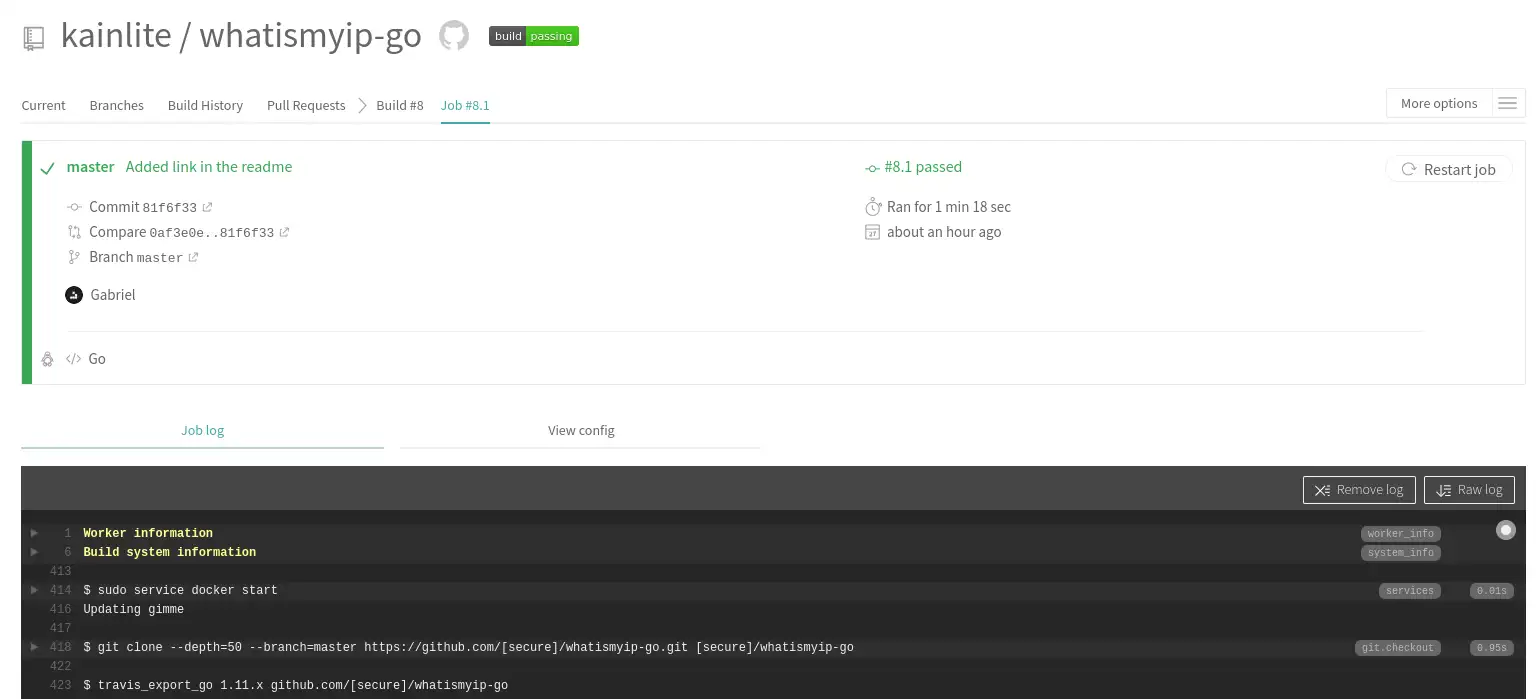This screenshot has width=1540, height=699.
Task: Open the kainlite owner link
Action: click(116, 36)
